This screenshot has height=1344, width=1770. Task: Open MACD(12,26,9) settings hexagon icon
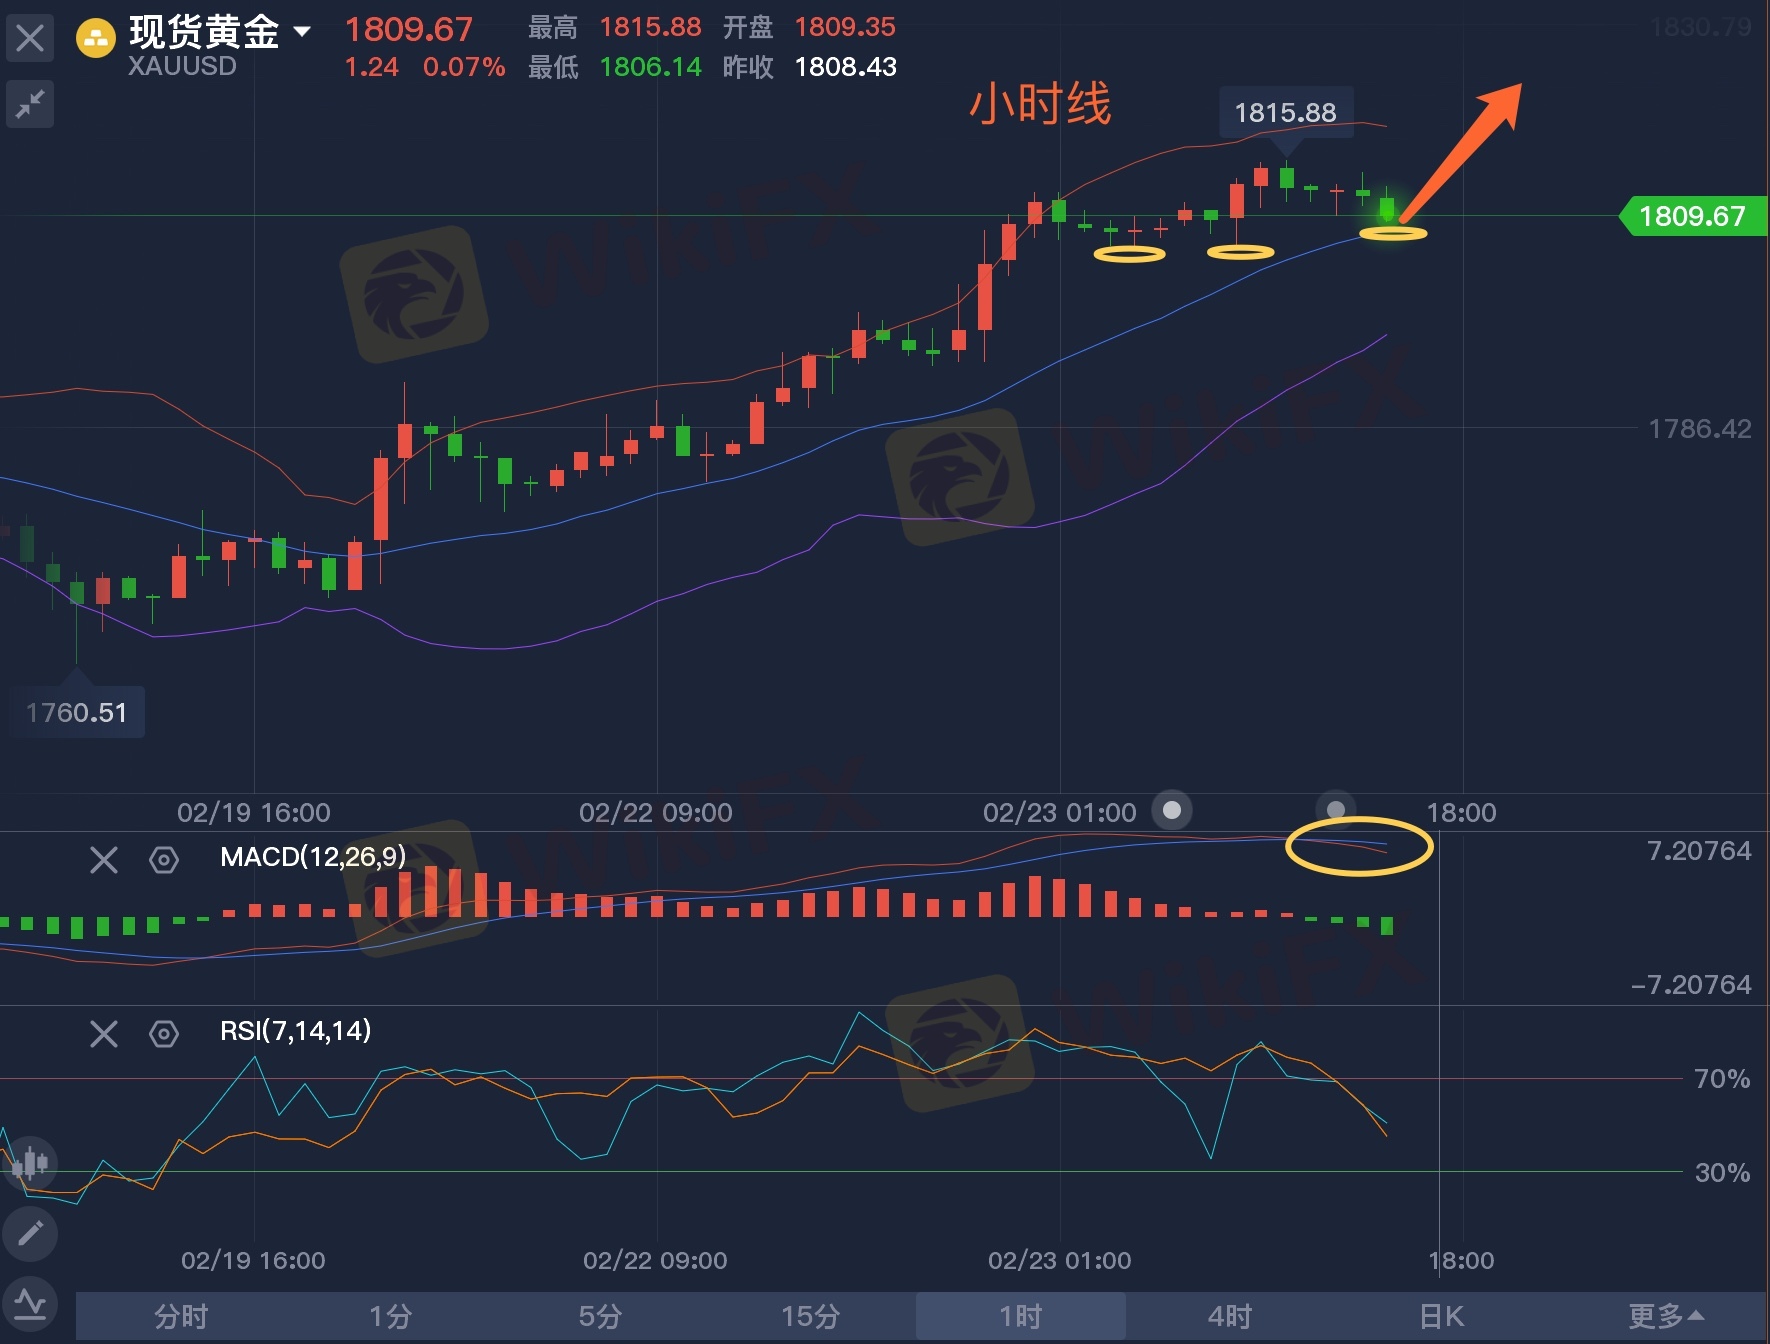(164, 860)
